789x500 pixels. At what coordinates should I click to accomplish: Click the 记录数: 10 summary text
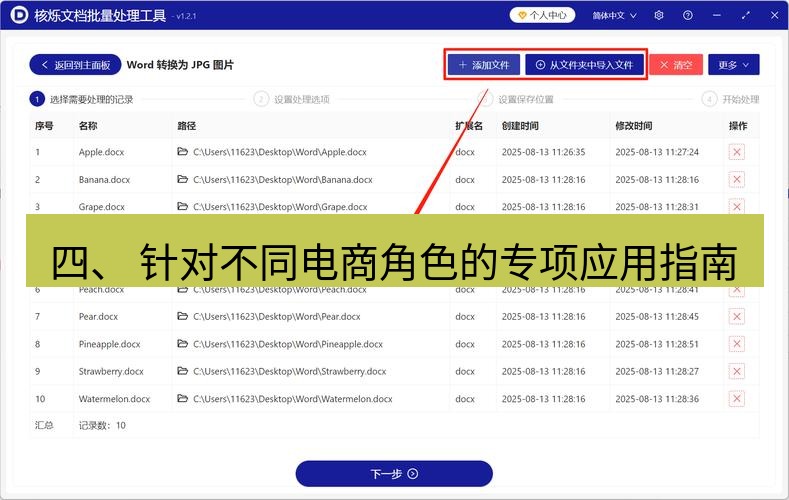(102, 426)
